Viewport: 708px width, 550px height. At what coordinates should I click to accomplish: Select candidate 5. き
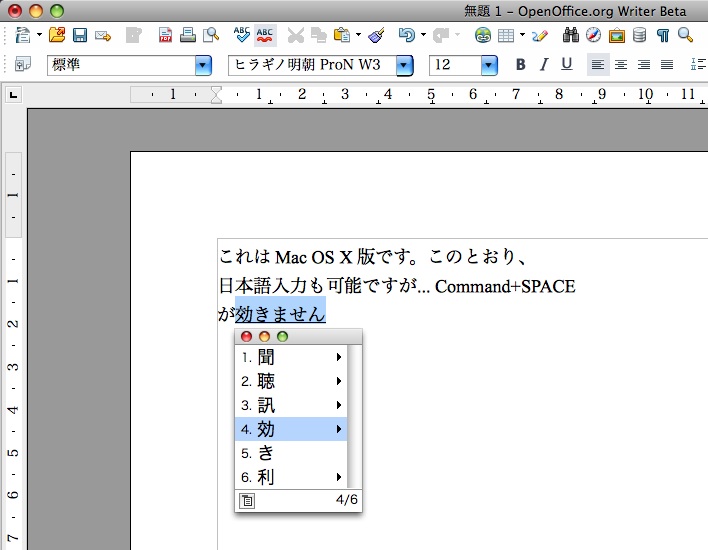[291, 453]
